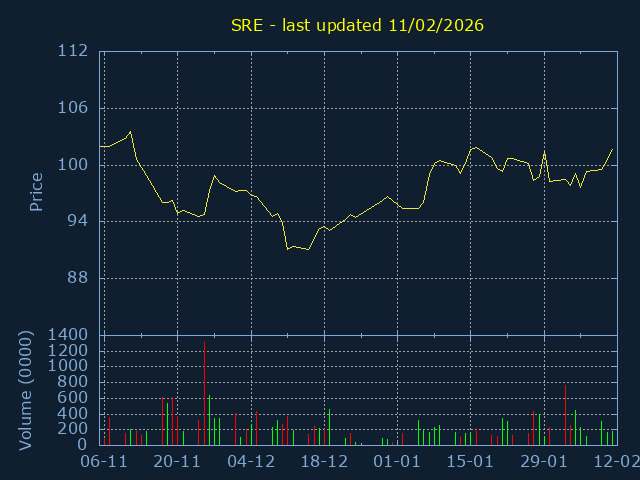640x480 pixels.
Task: Click the Price axis label
Action: [x=37, y=192]
